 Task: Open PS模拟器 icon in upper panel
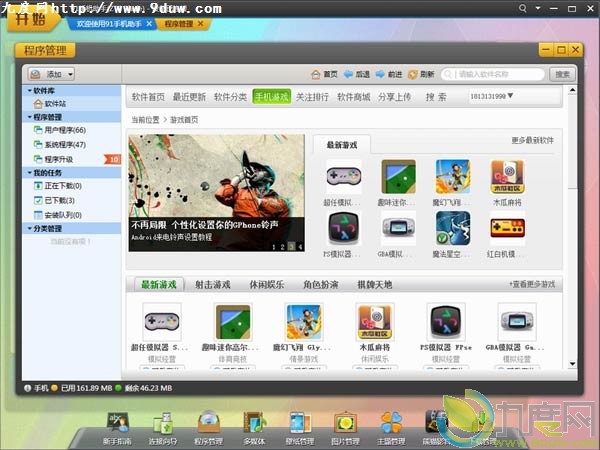tap(343, 228)
